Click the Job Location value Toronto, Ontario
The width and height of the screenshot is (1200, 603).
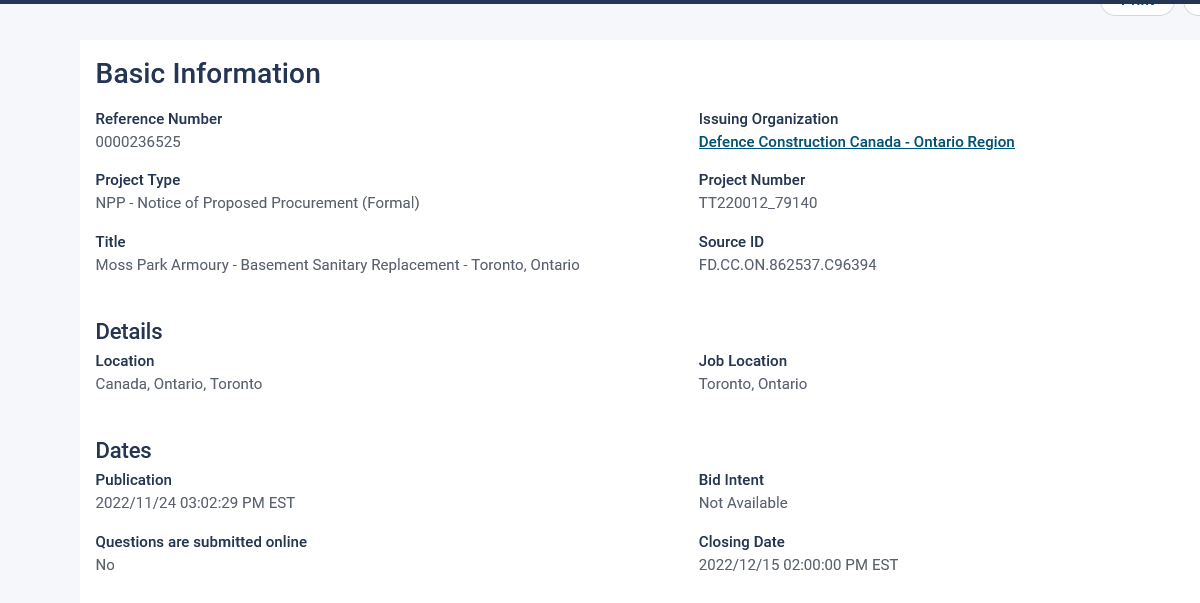coord(753,384)
